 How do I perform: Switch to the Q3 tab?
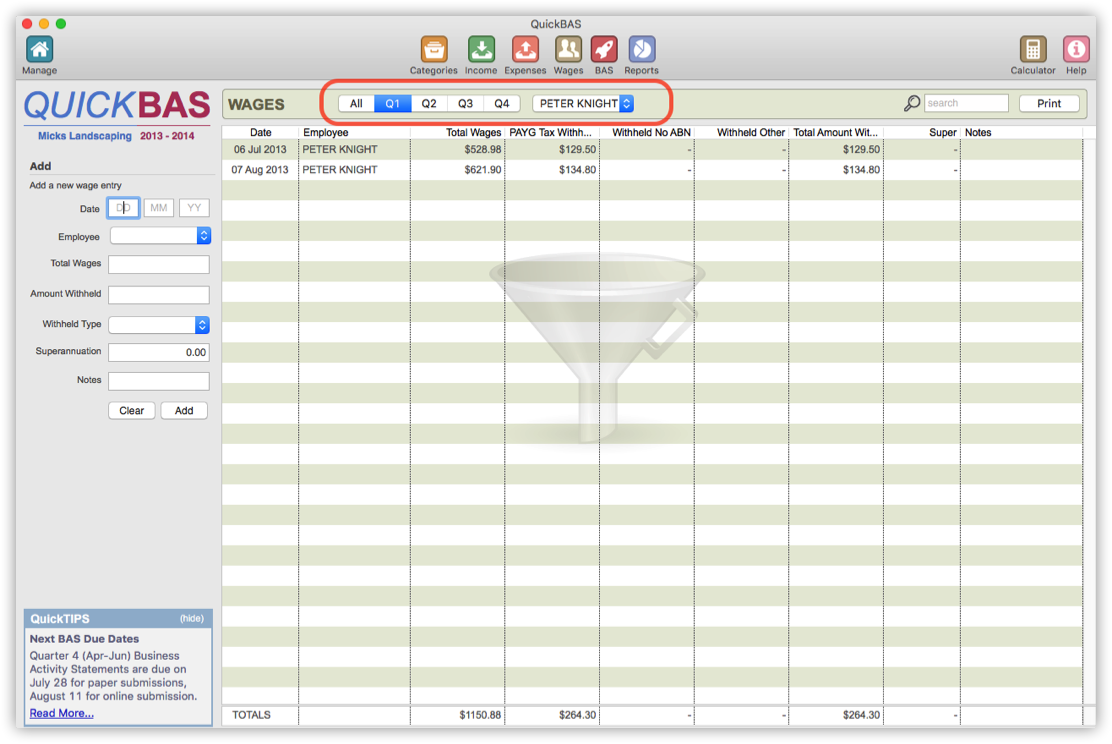tap(465, 103)
